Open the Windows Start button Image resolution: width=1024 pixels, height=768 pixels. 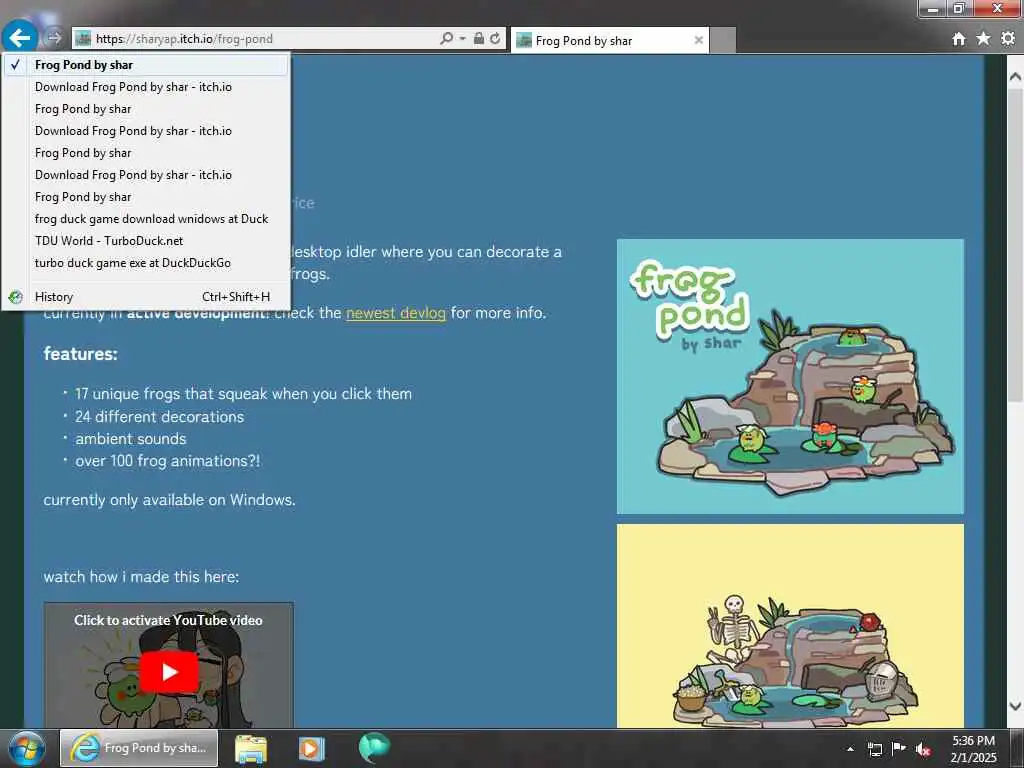[26, 748]
